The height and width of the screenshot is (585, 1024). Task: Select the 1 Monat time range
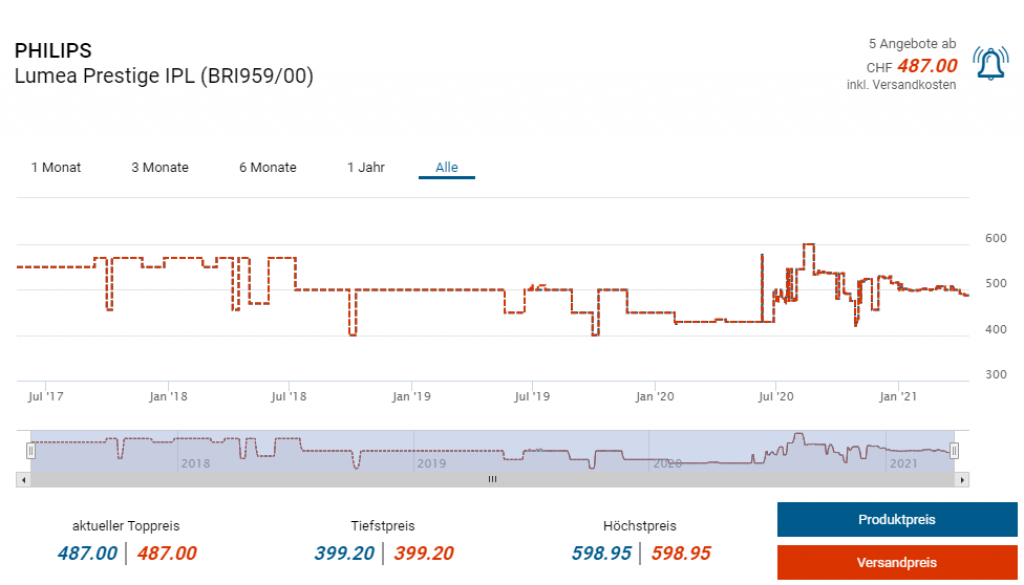56,167
